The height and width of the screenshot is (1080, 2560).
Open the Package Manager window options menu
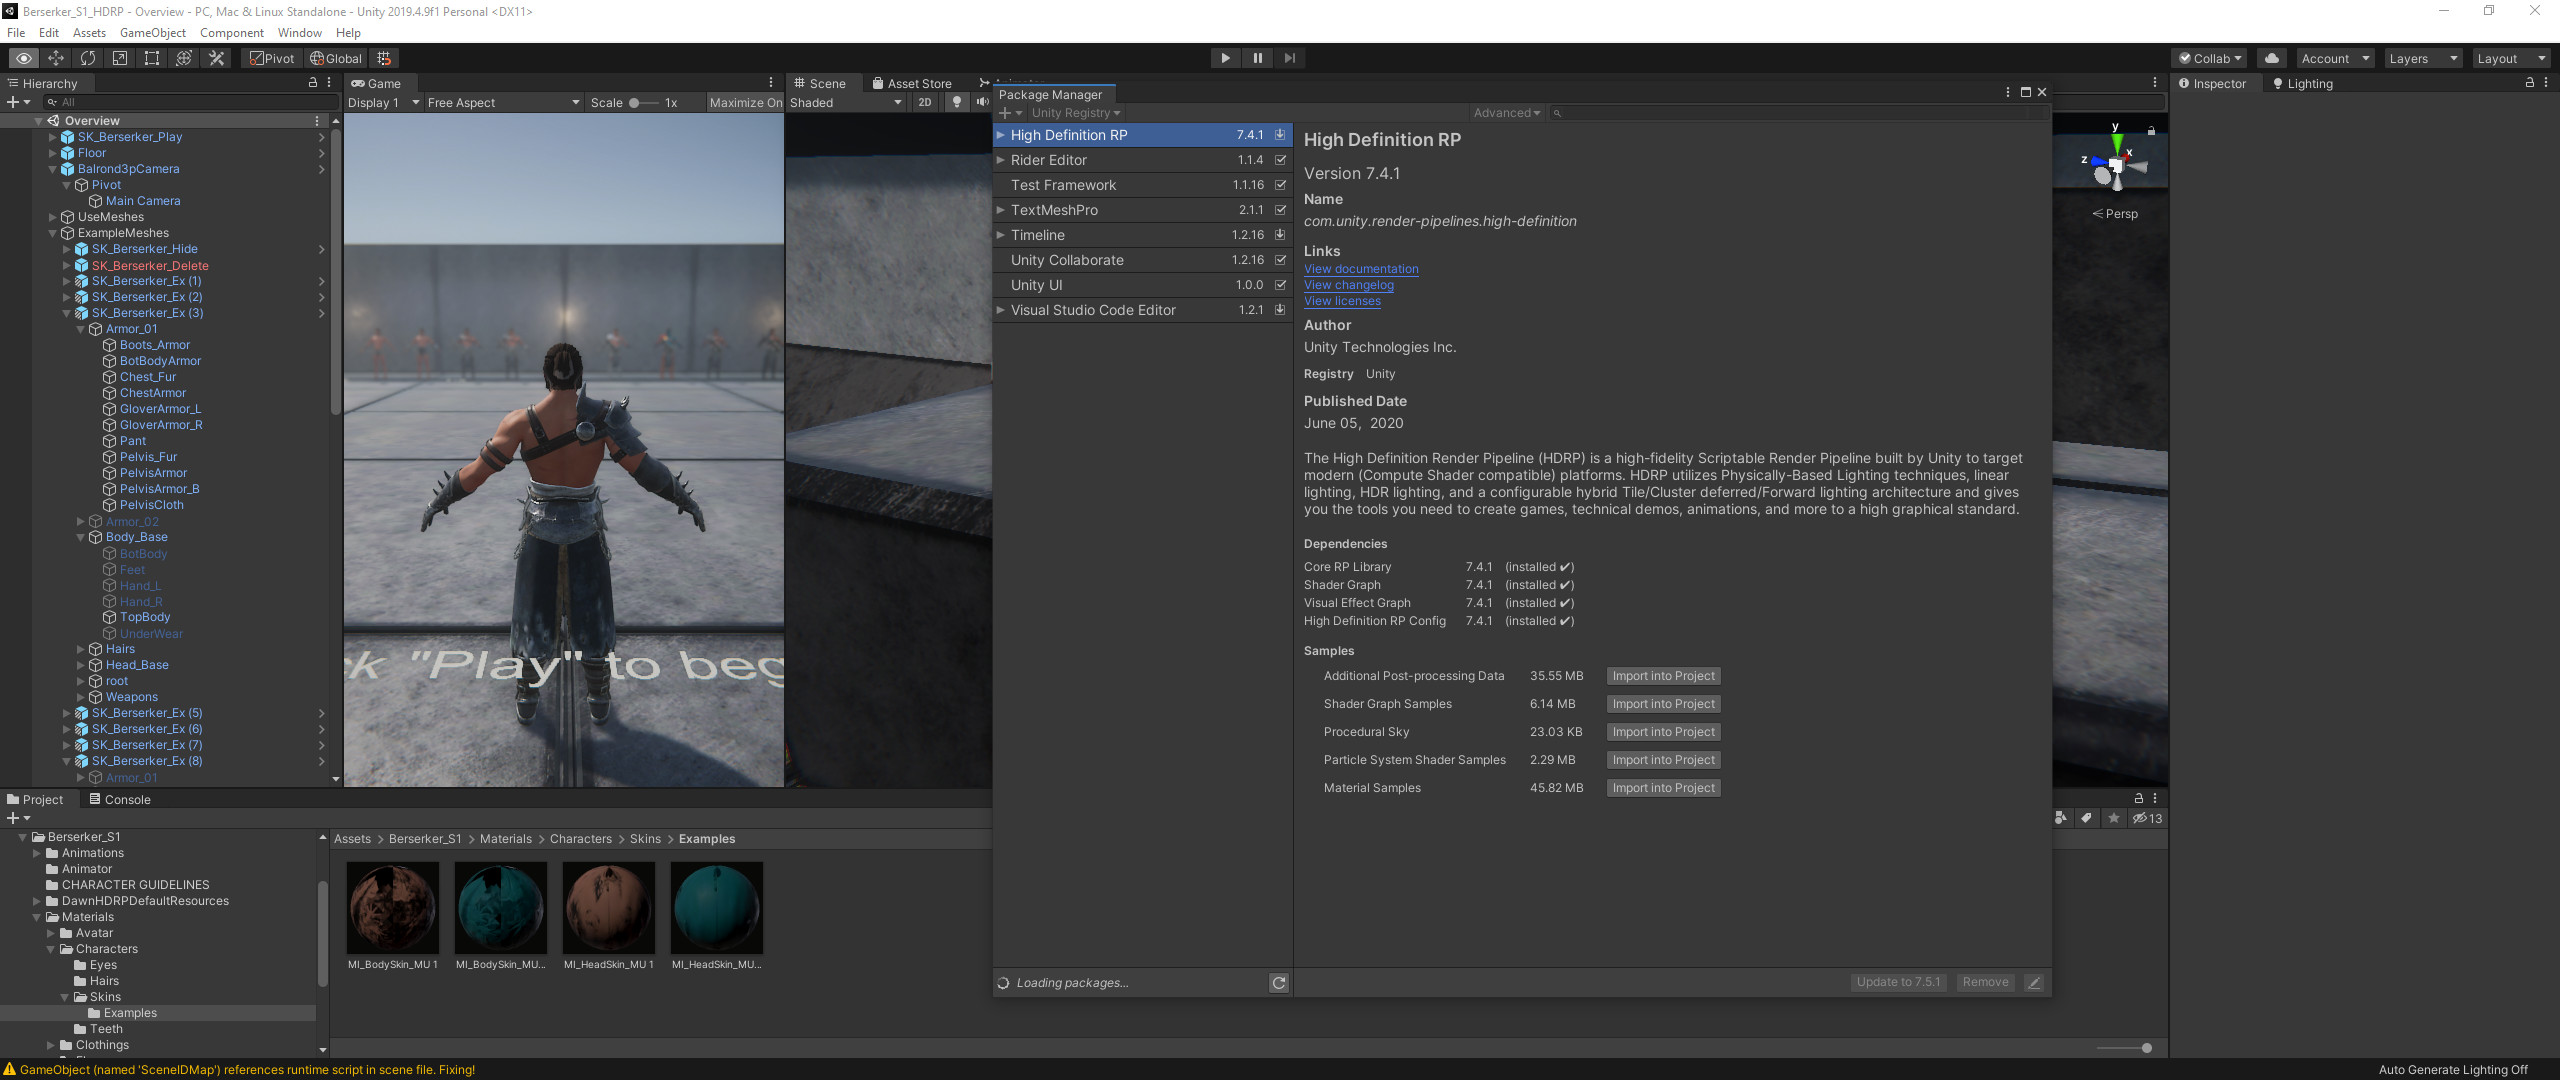pos(2008,92)
